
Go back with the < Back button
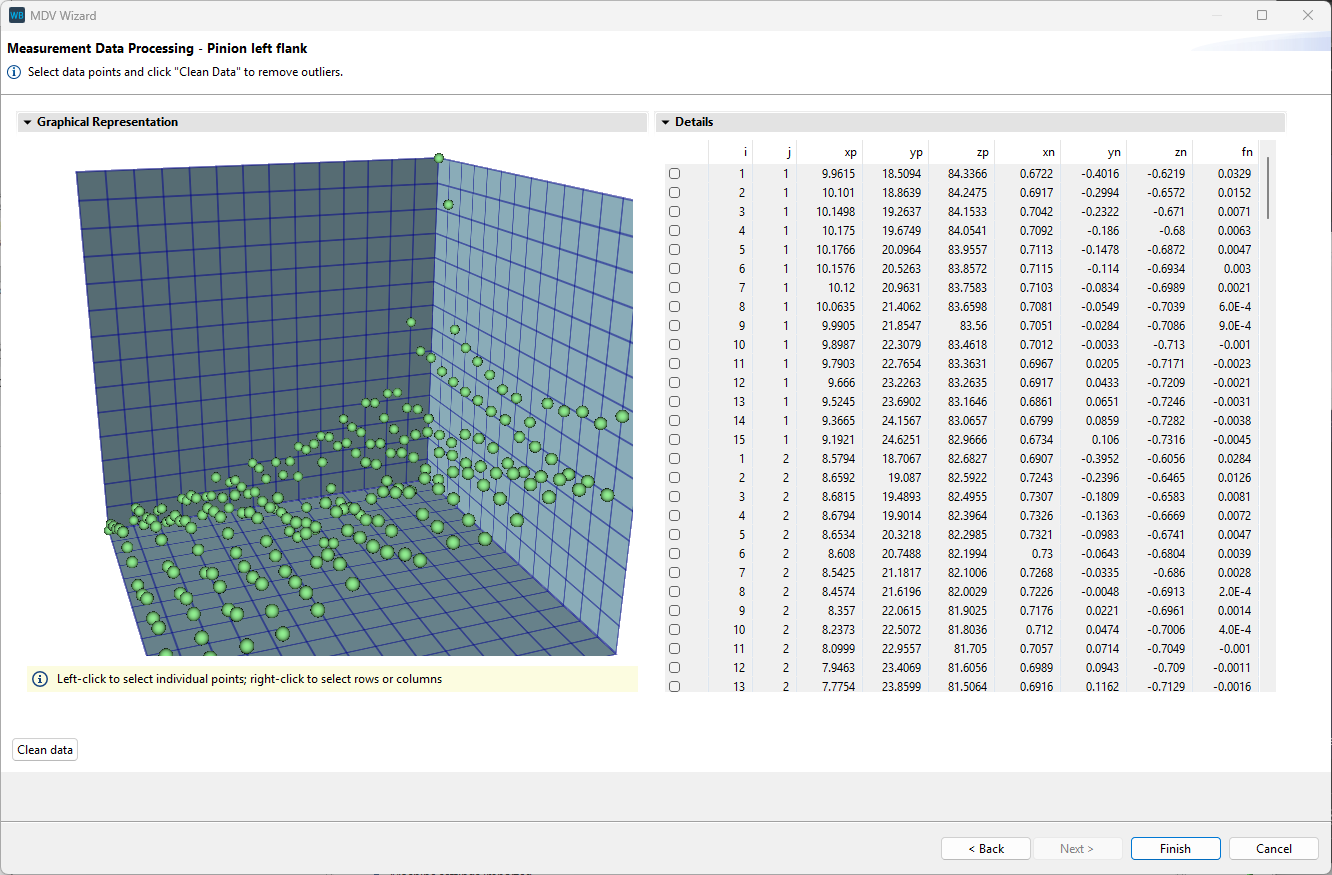tap(986, 849)
